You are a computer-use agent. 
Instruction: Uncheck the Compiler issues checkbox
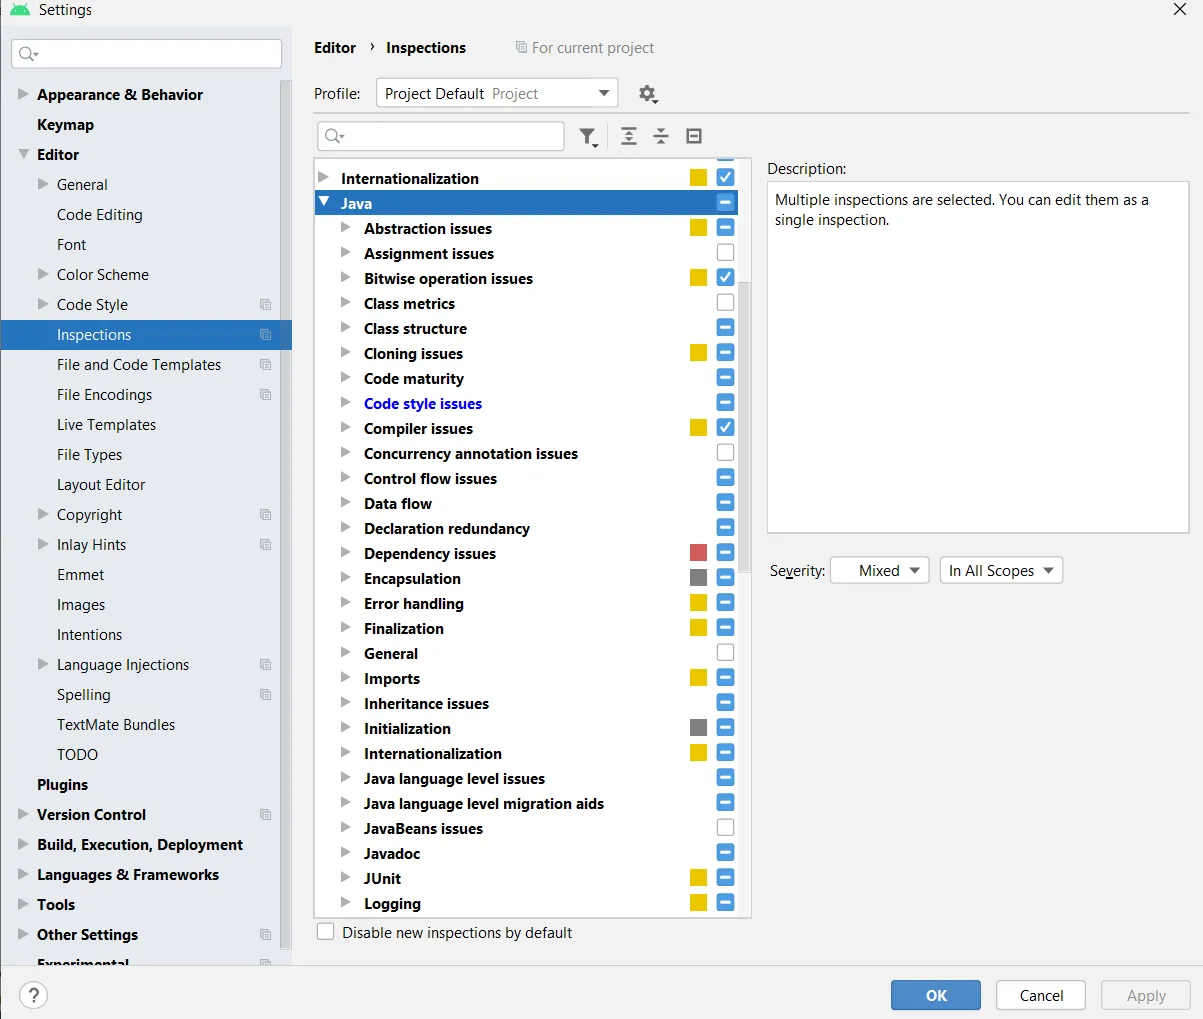726,428
